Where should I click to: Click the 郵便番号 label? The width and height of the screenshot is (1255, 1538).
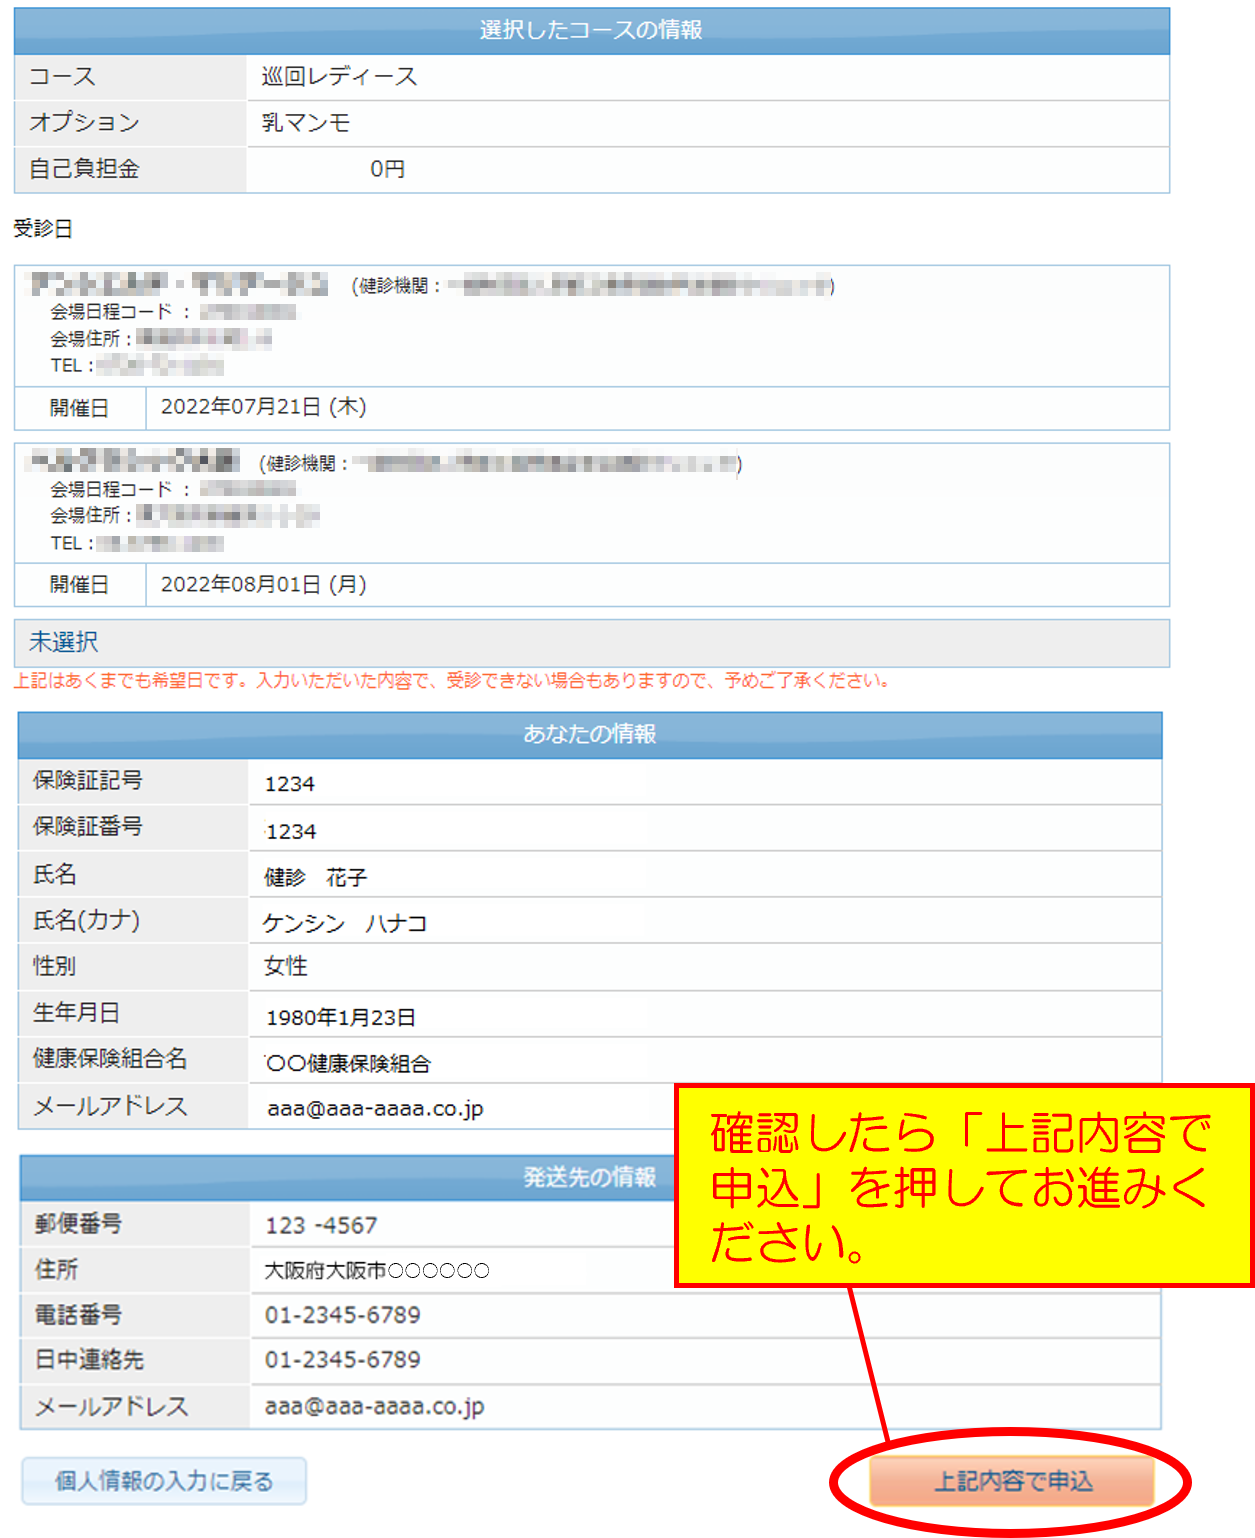click(78, 1224)
